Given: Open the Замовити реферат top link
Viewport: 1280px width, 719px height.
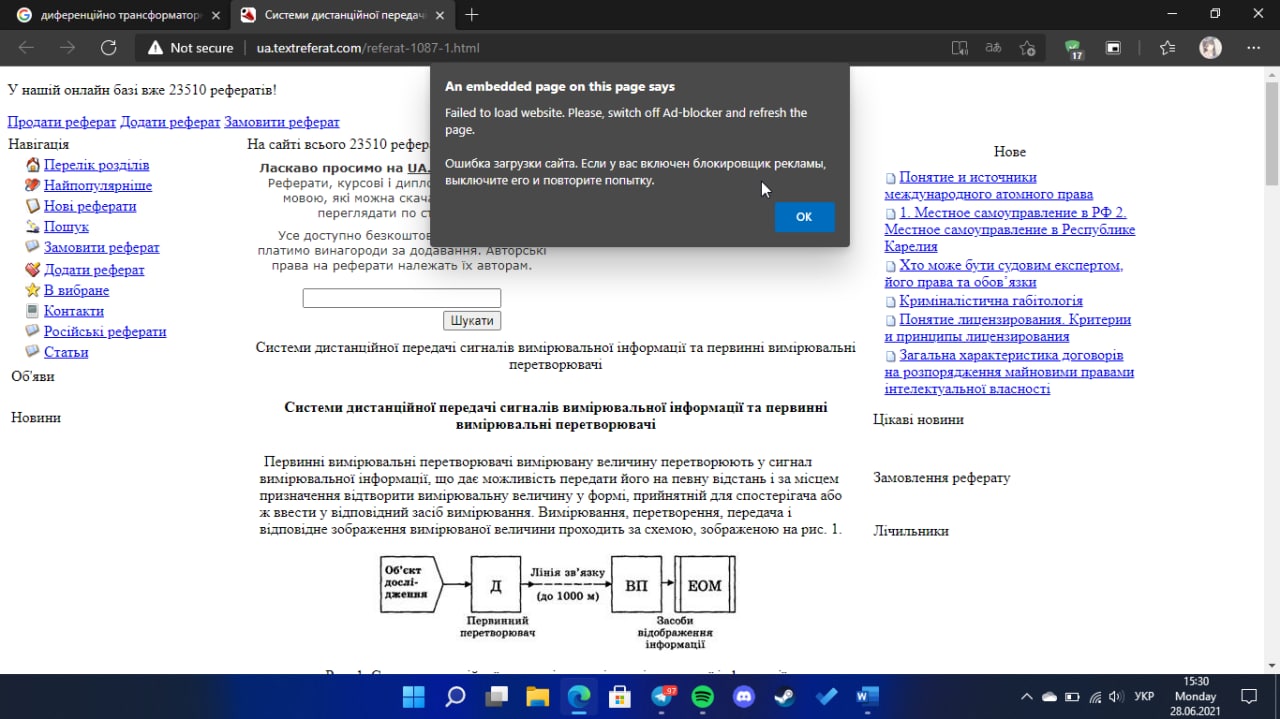Looking at the screenshot, I should click(x=282, y=122).
